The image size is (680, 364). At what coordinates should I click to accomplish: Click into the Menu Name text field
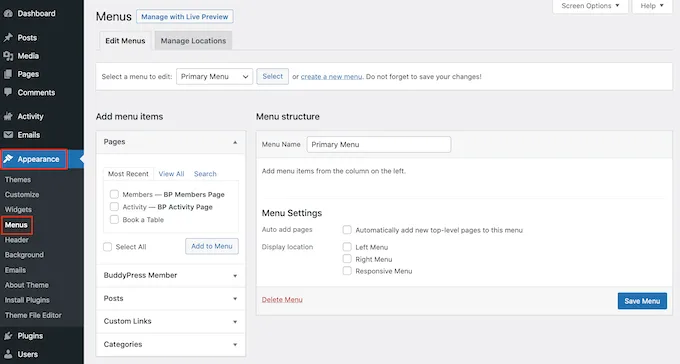pyautogui.click(x=379, y=144)
